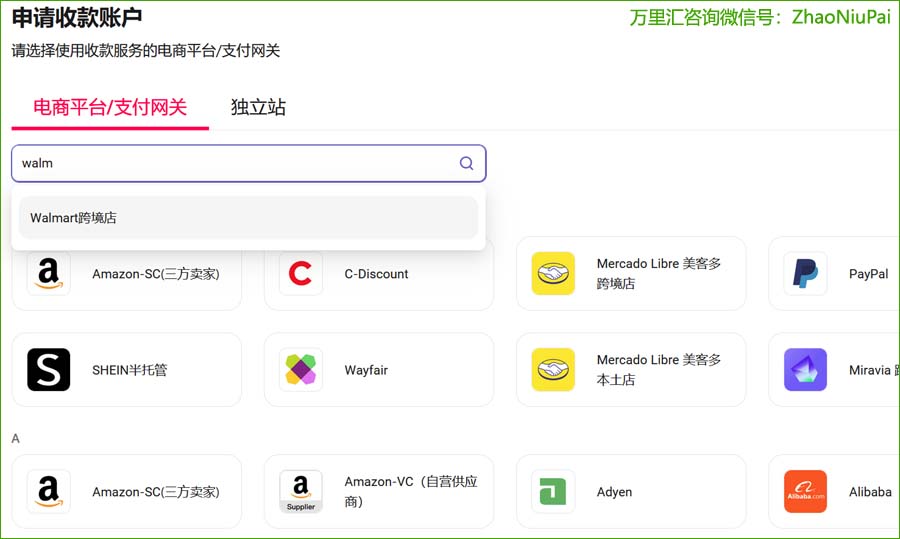This screenshot has width=900, height=539.
Task: Click the 申请收款账户 page title
Action: (77, 18)
